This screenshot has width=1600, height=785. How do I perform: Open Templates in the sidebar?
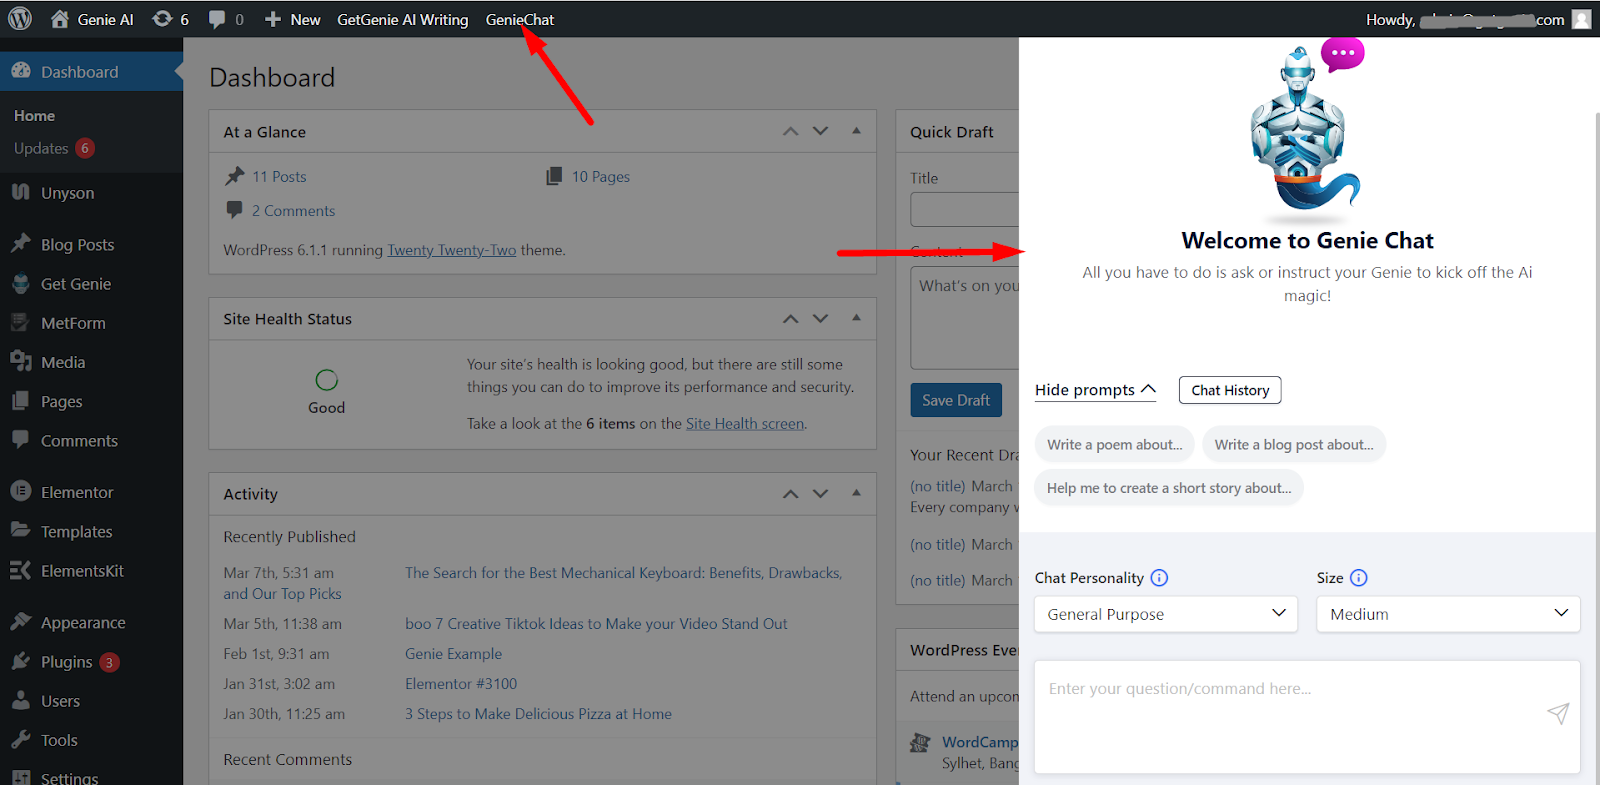point(91,532)
